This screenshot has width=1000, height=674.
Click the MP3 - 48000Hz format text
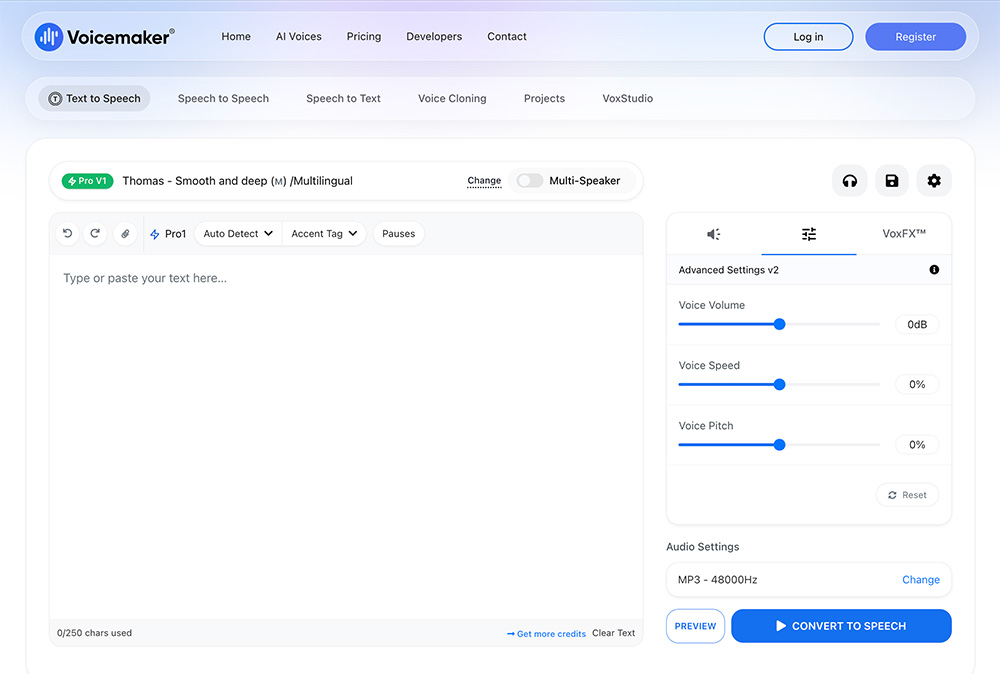(717, 580)
